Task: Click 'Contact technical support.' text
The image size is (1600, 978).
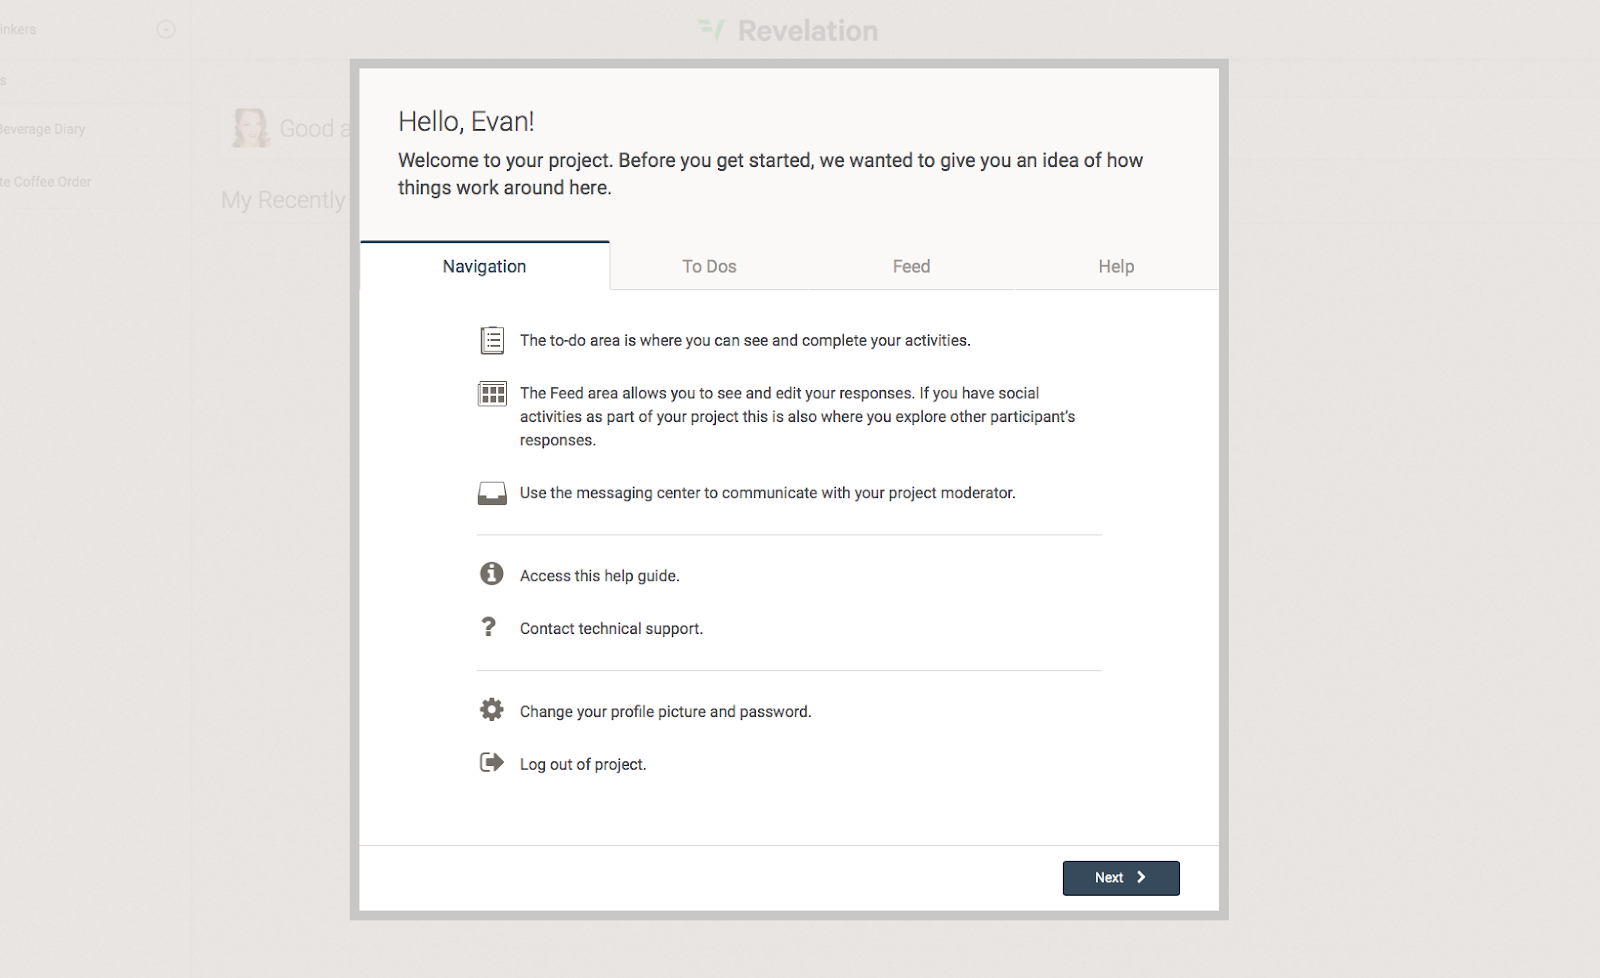Action: pyautogui.click(x=611, y=628)
